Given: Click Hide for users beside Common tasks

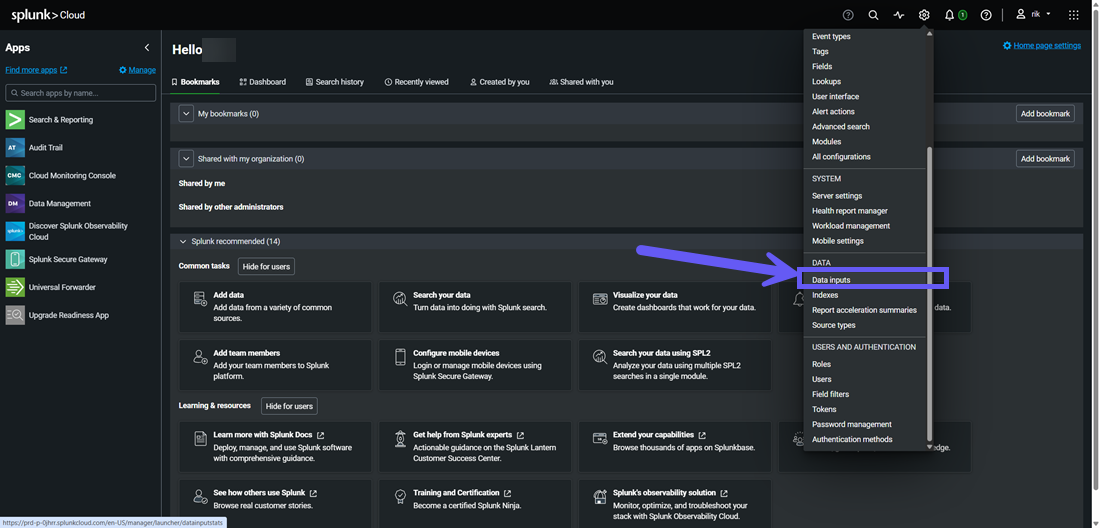Looking at the screenshot, I should point(267,266).
